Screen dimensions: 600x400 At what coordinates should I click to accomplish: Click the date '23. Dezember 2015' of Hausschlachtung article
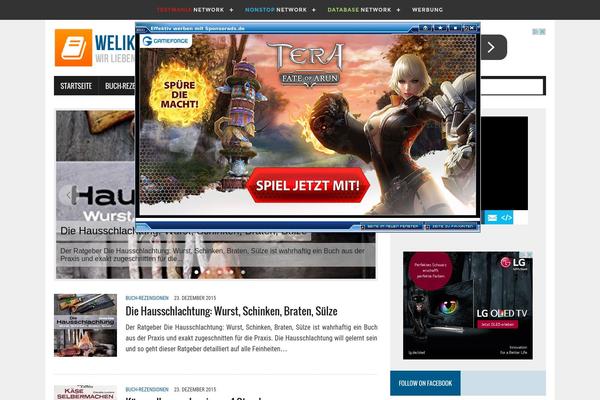click(195, 298)
